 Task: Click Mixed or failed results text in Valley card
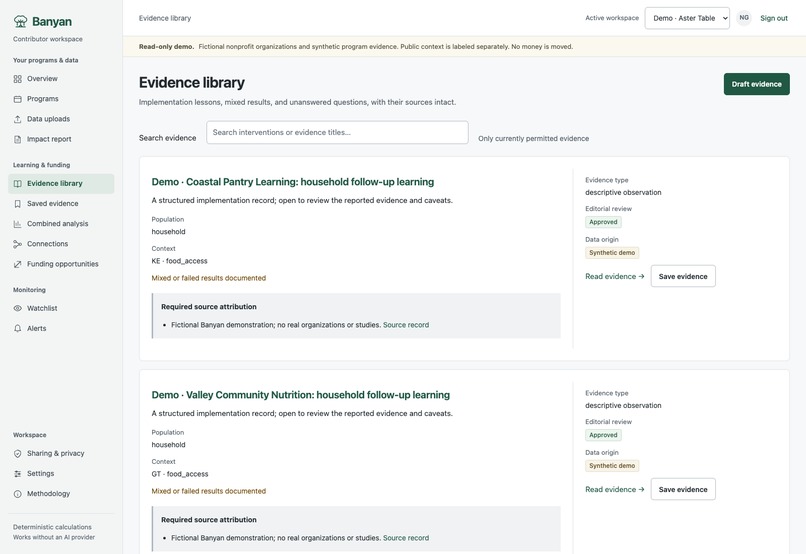[209, 491]
